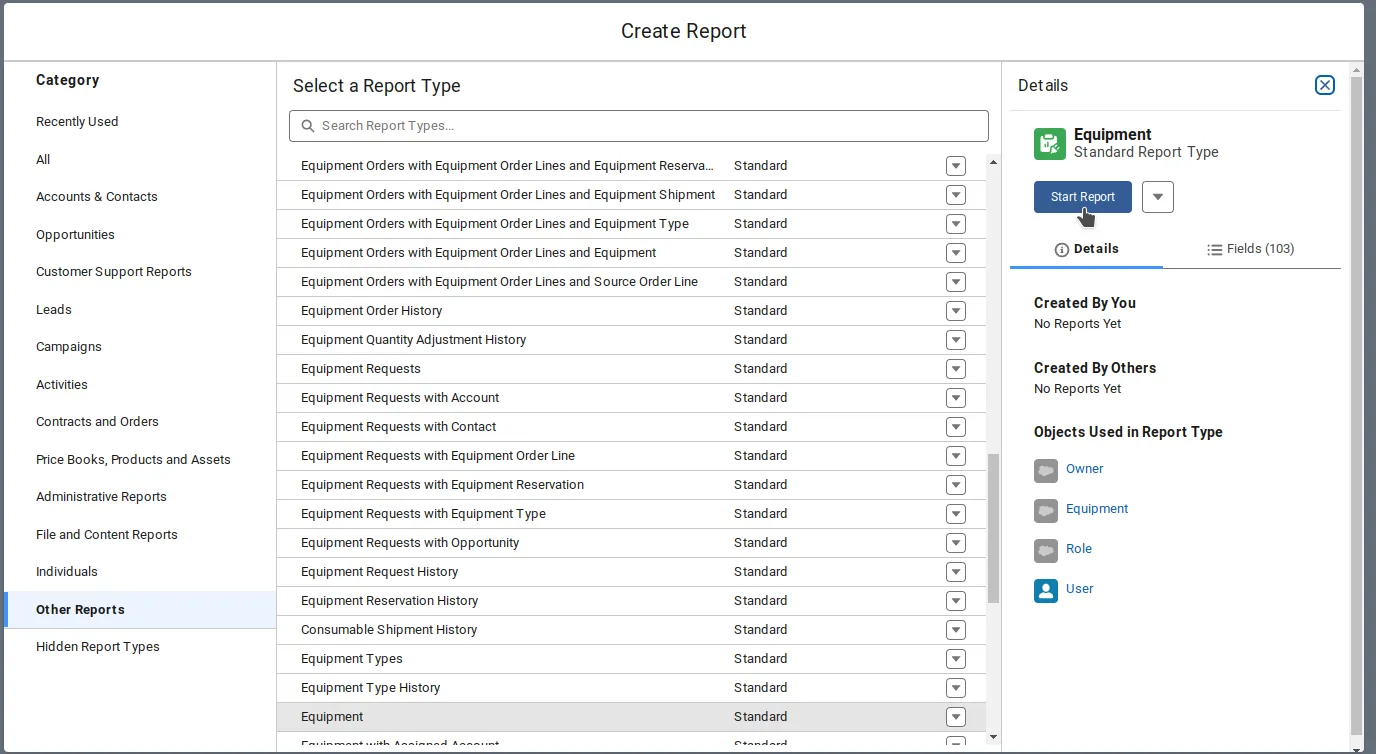Open actions menu for Equipment Requests with Opportunity
Screen dimensions: 1376x754
[956, 543]
